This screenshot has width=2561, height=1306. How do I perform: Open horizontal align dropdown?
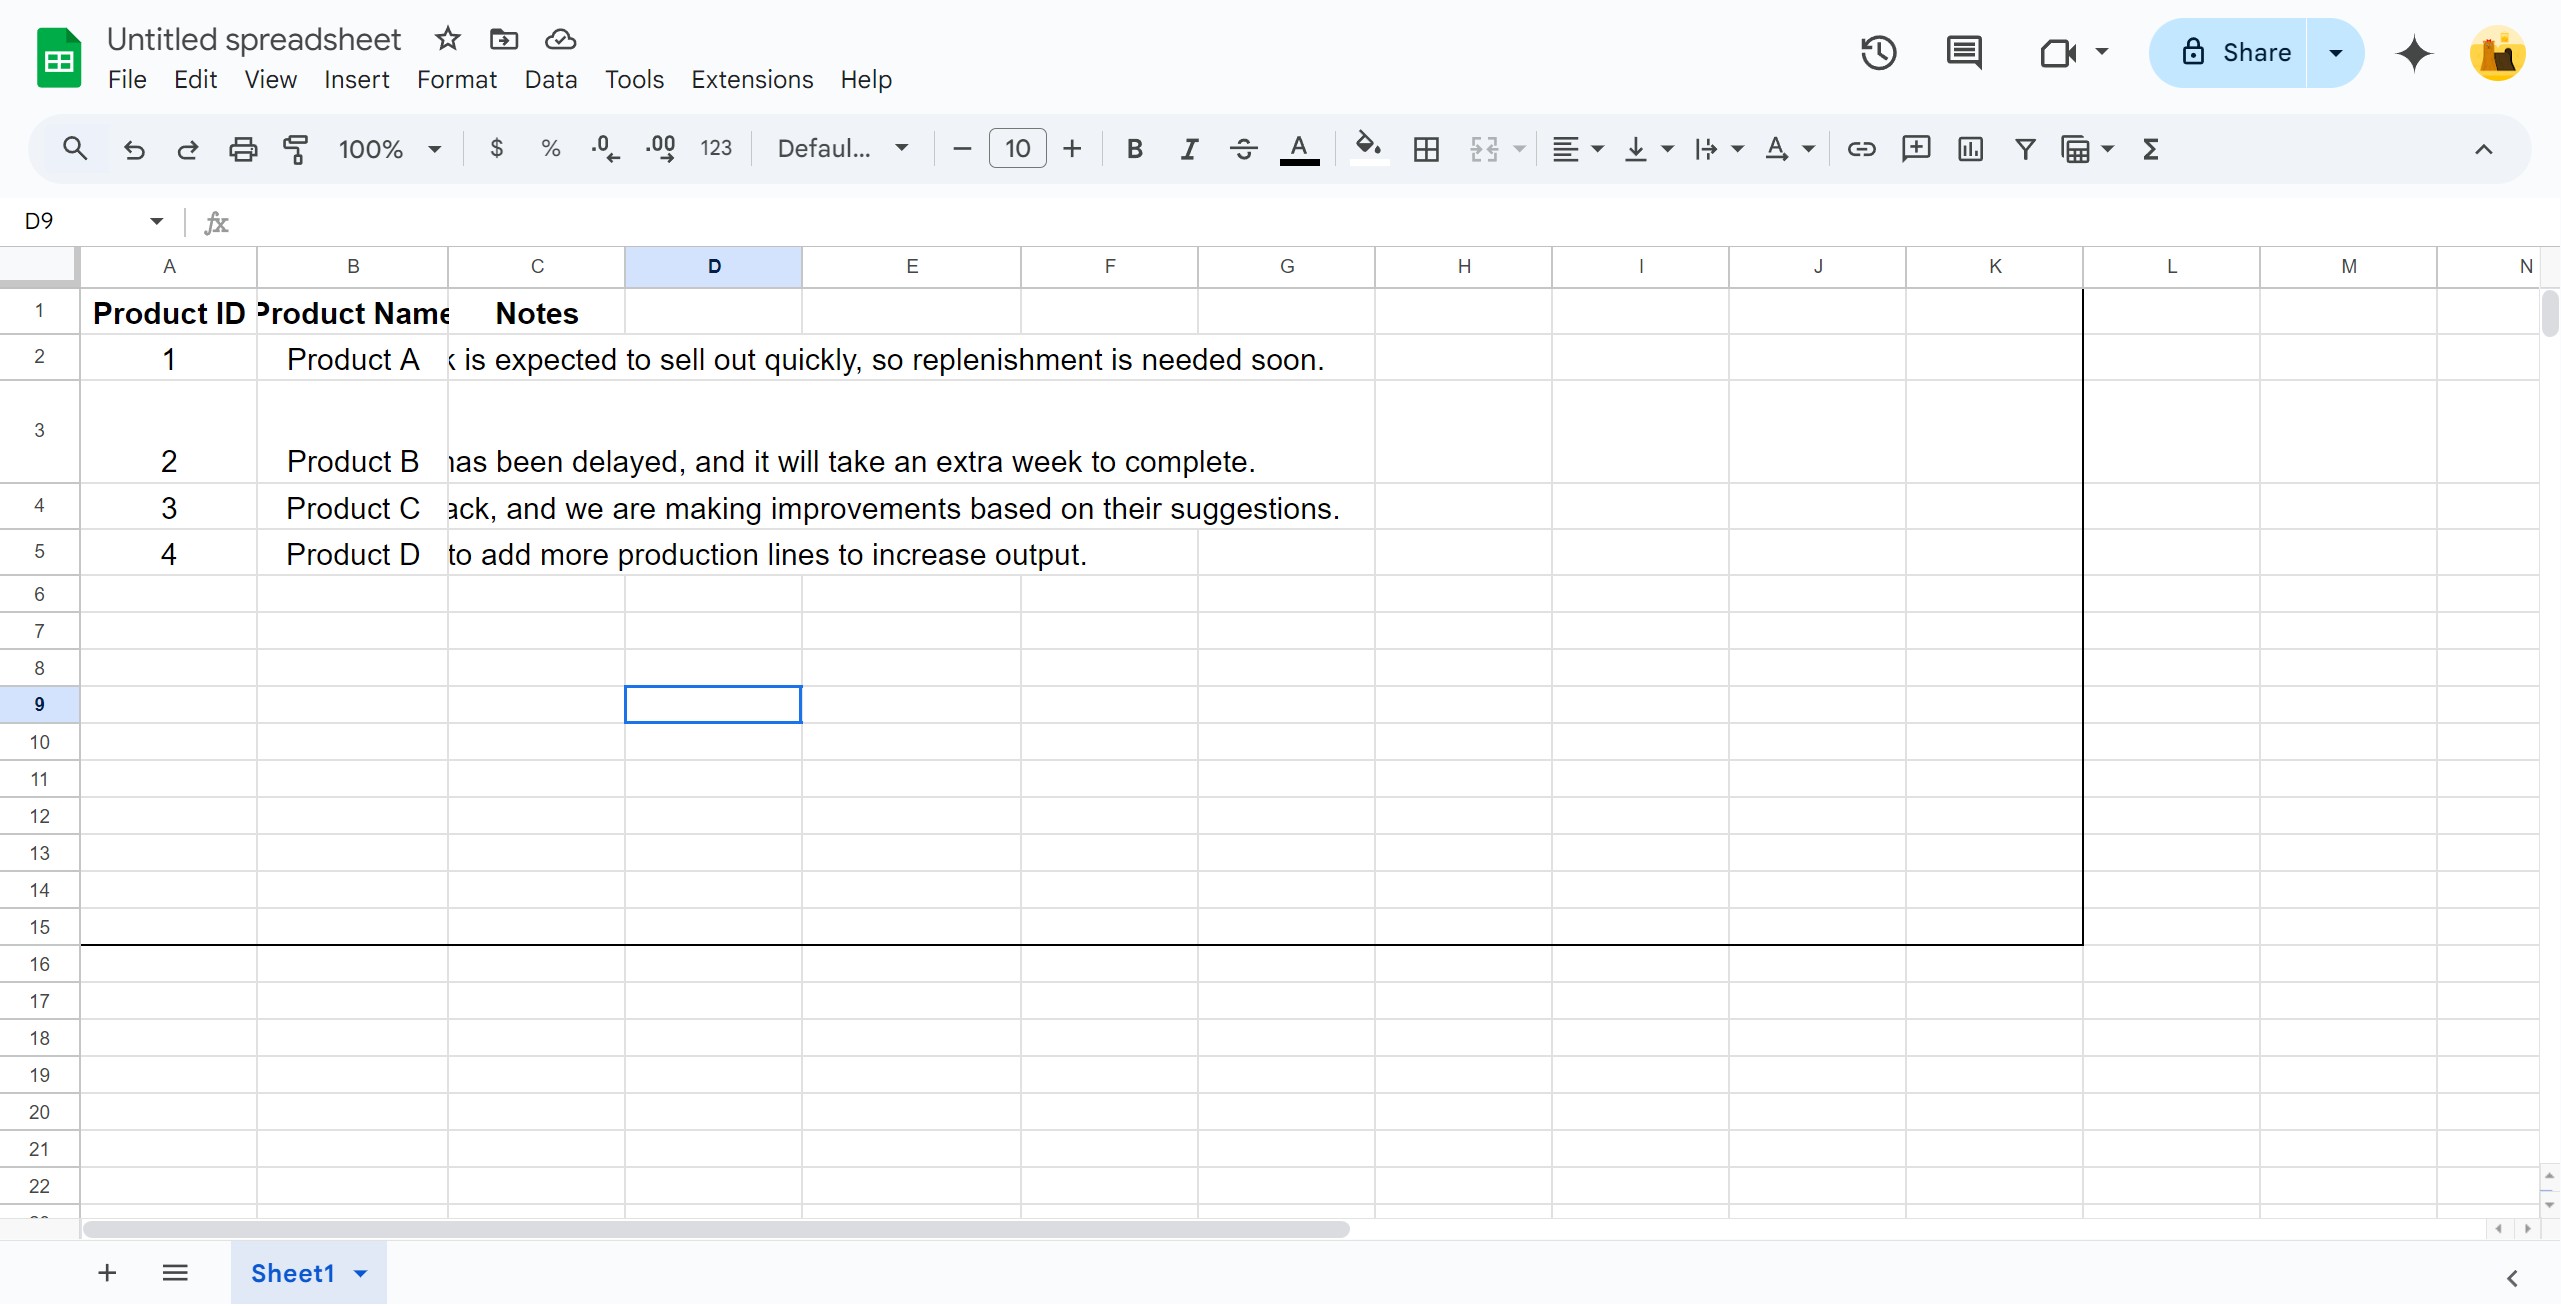(x=1577, y=149)
